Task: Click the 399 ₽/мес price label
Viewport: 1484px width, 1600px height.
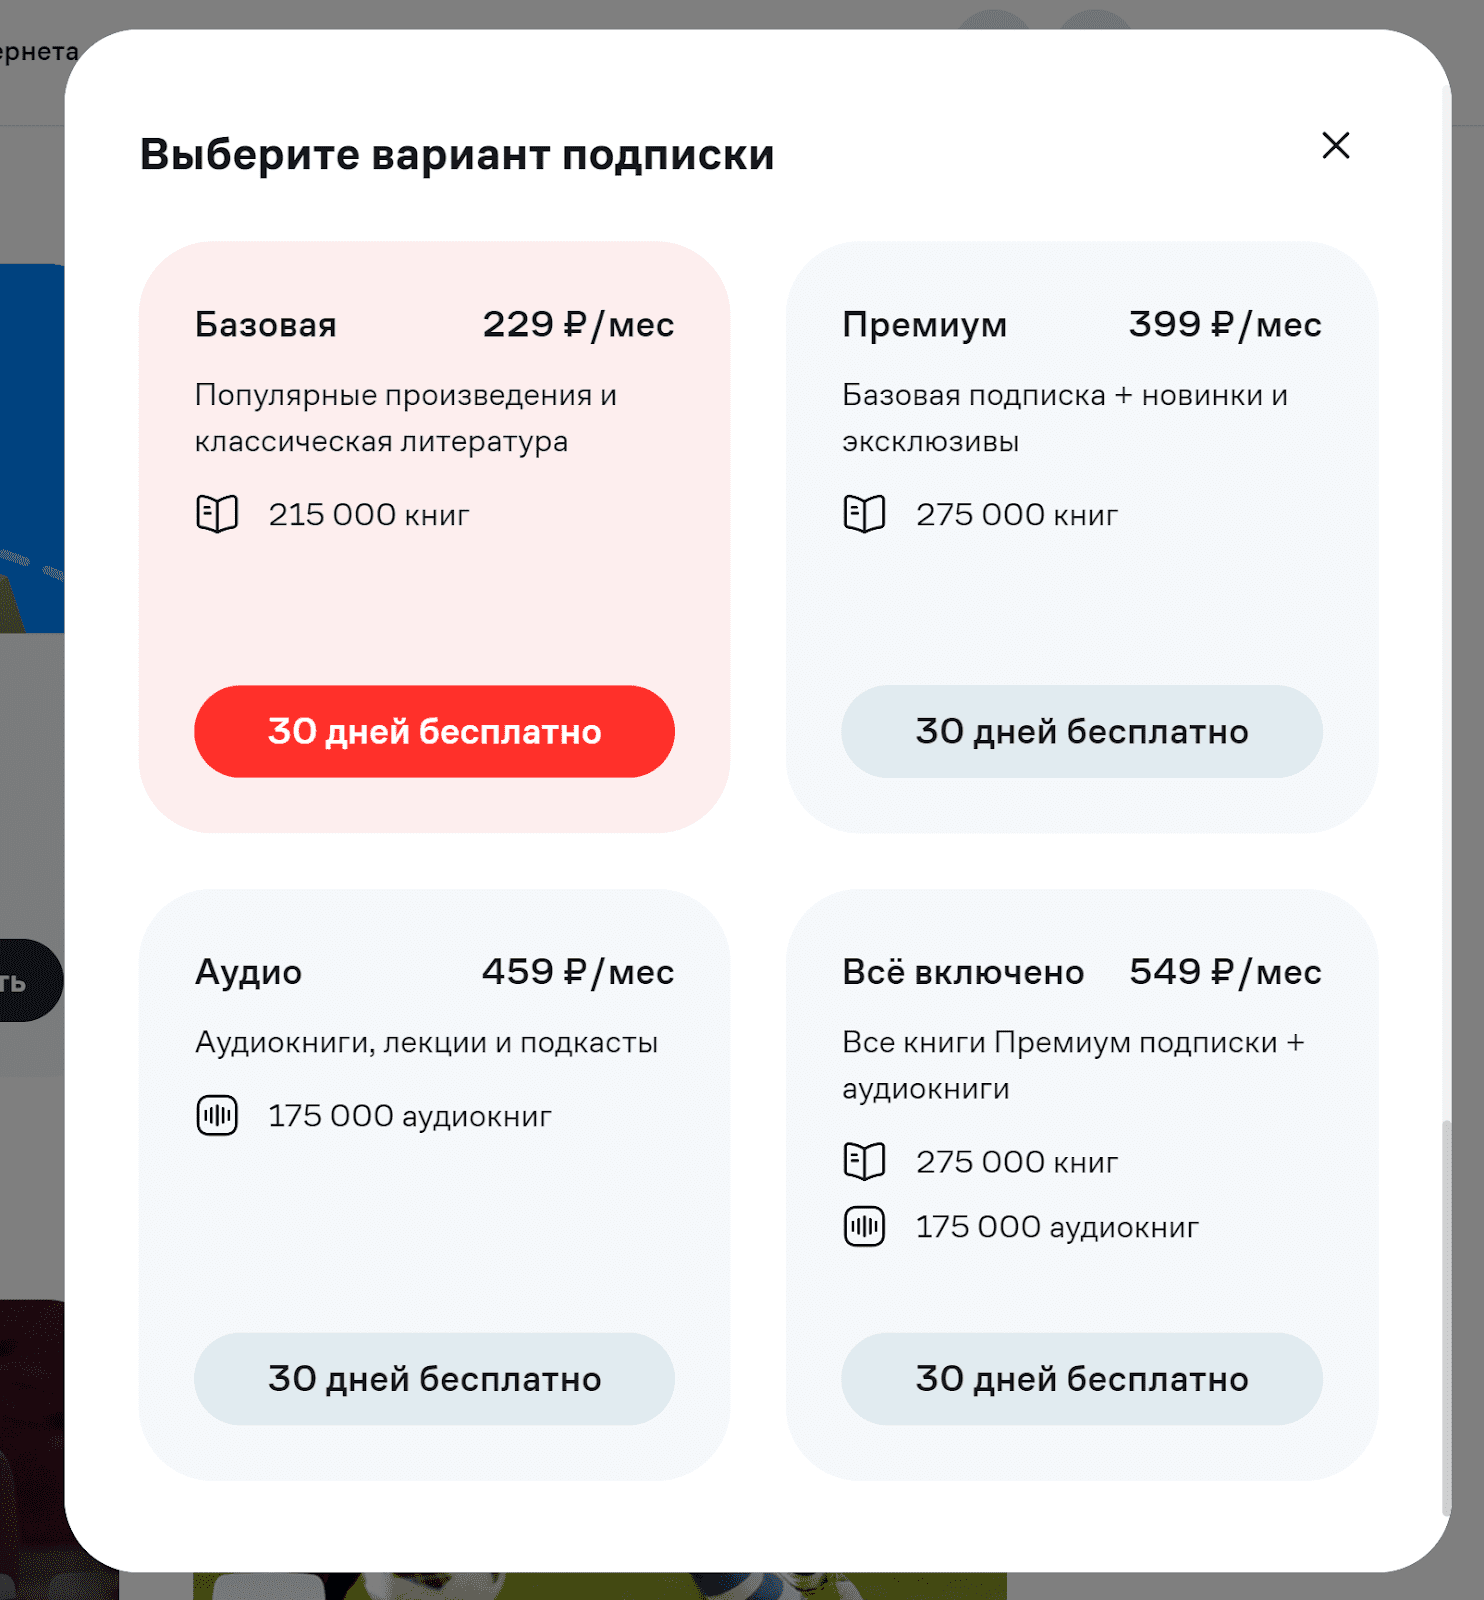Action: coord(1225,325)
